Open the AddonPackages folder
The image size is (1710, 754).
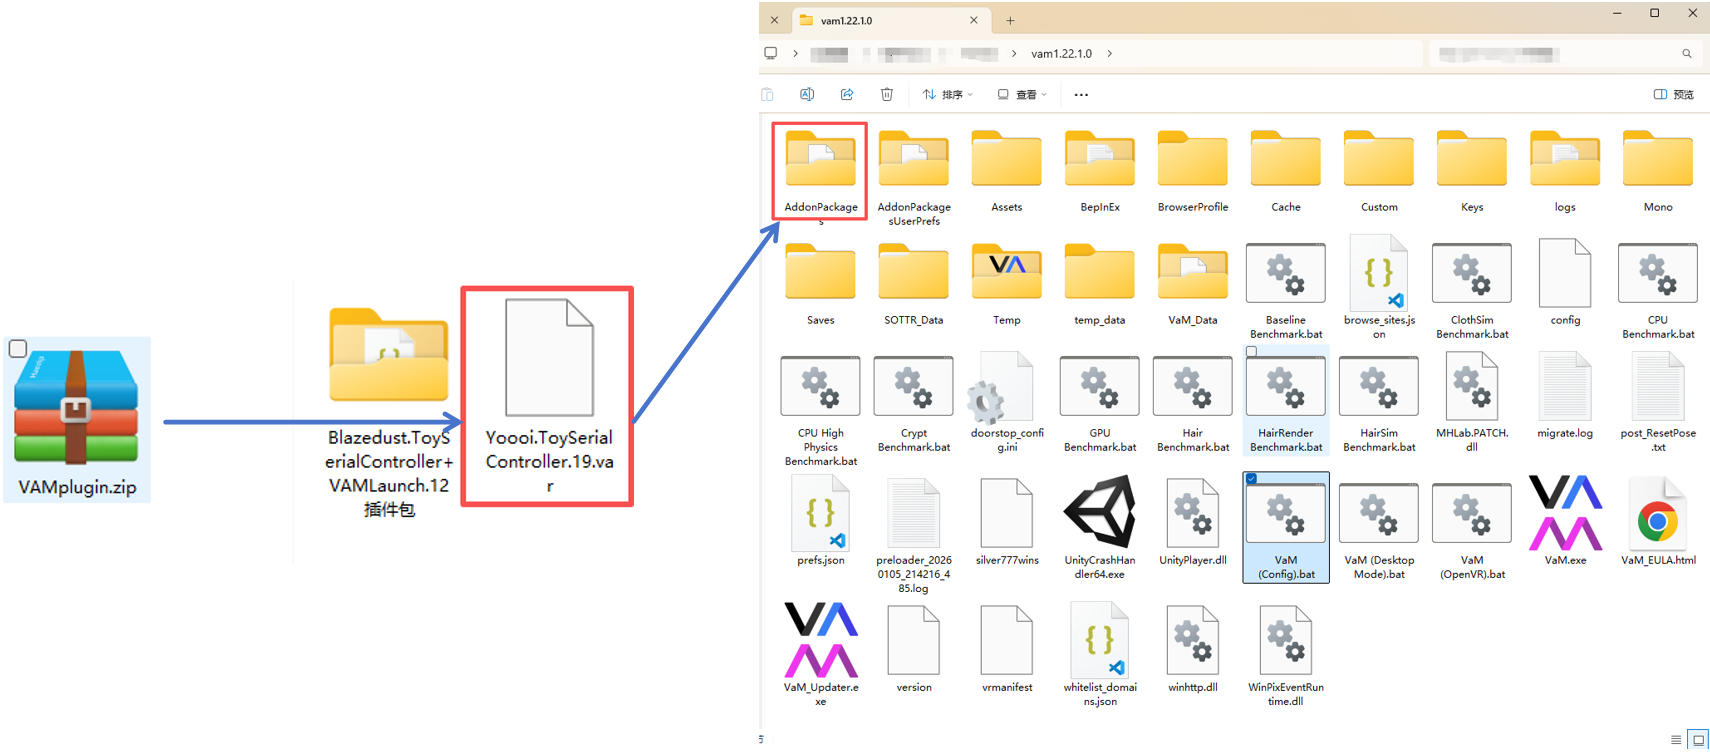click(820, 172)
